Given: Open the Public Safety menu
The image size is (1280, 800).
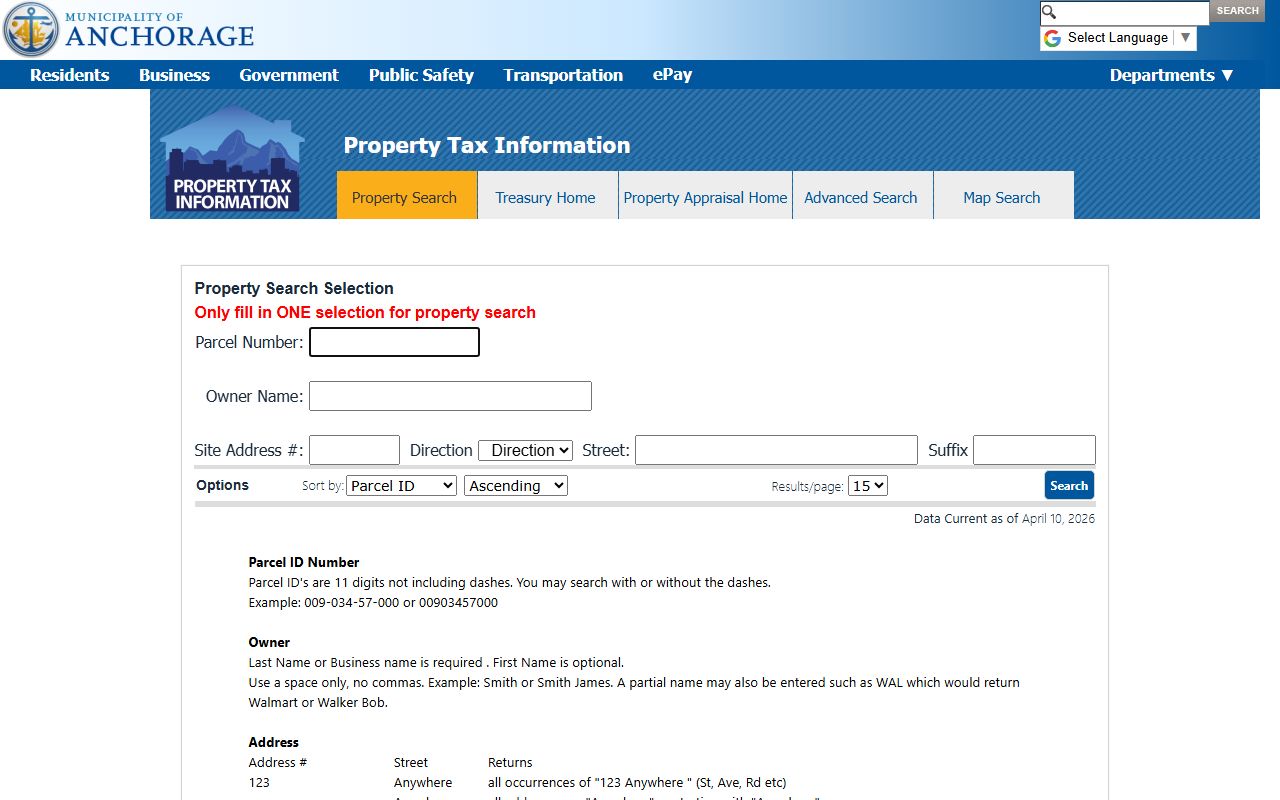Looking at the screenshot, I should [421, 75].
